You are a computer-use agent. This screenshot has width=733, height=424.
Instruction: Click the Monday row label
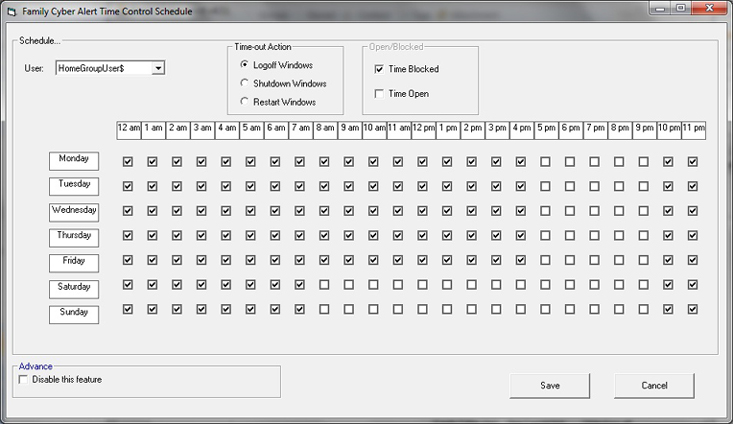coord(74,160)
